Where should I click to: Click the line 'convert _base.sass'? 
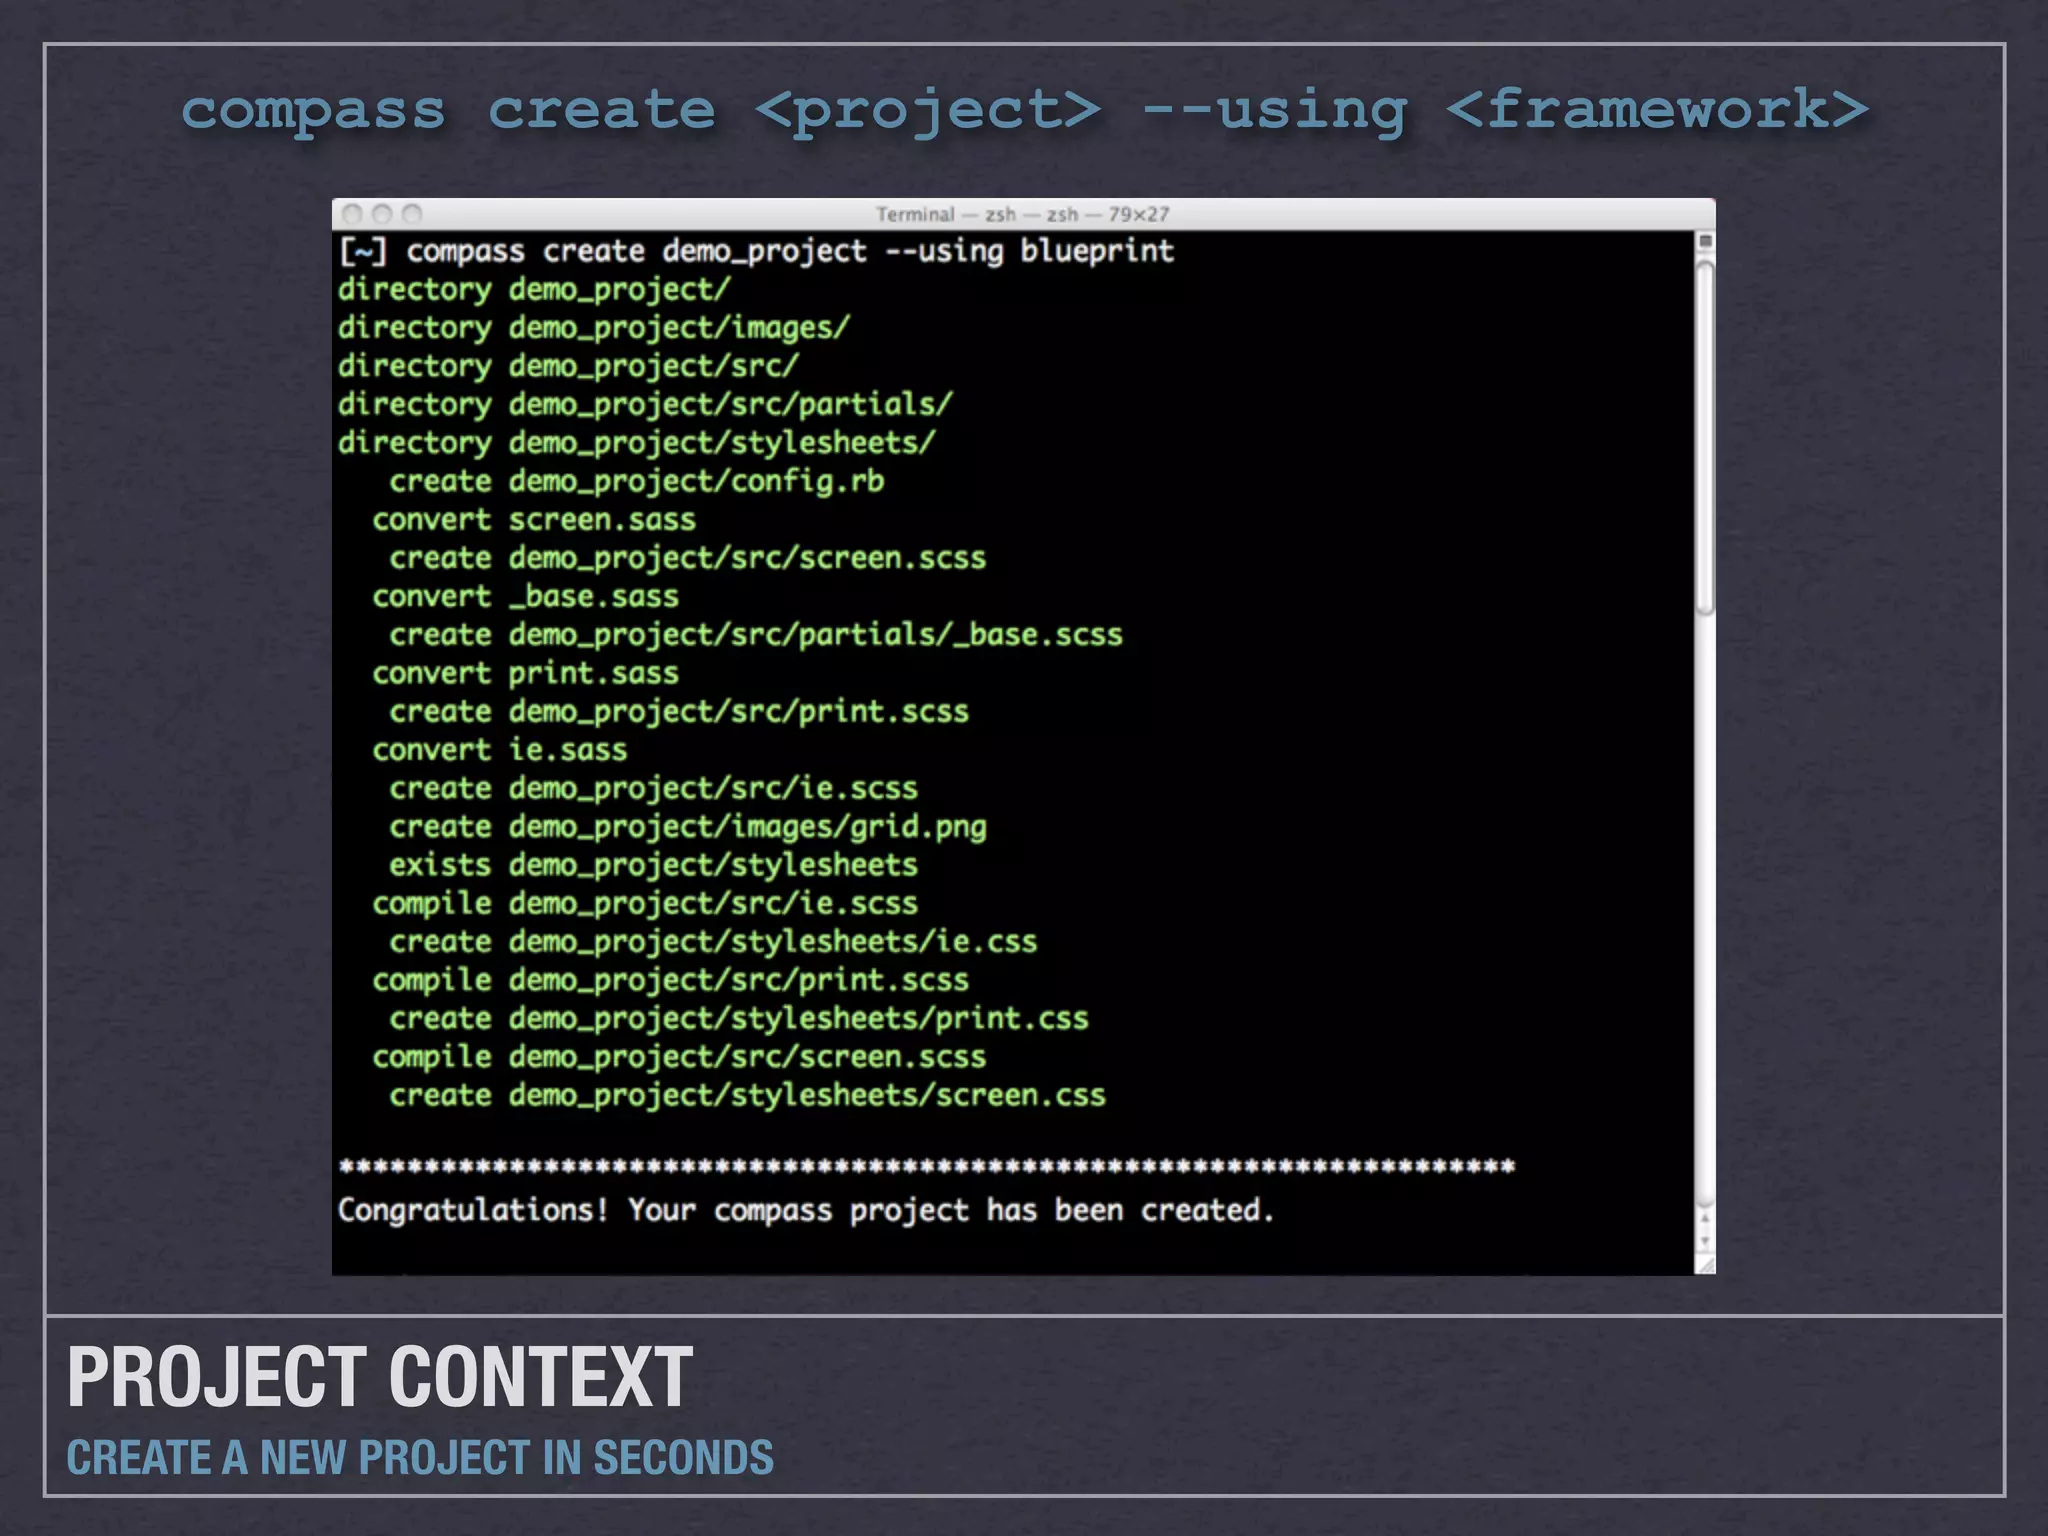(x=526, y=597)
